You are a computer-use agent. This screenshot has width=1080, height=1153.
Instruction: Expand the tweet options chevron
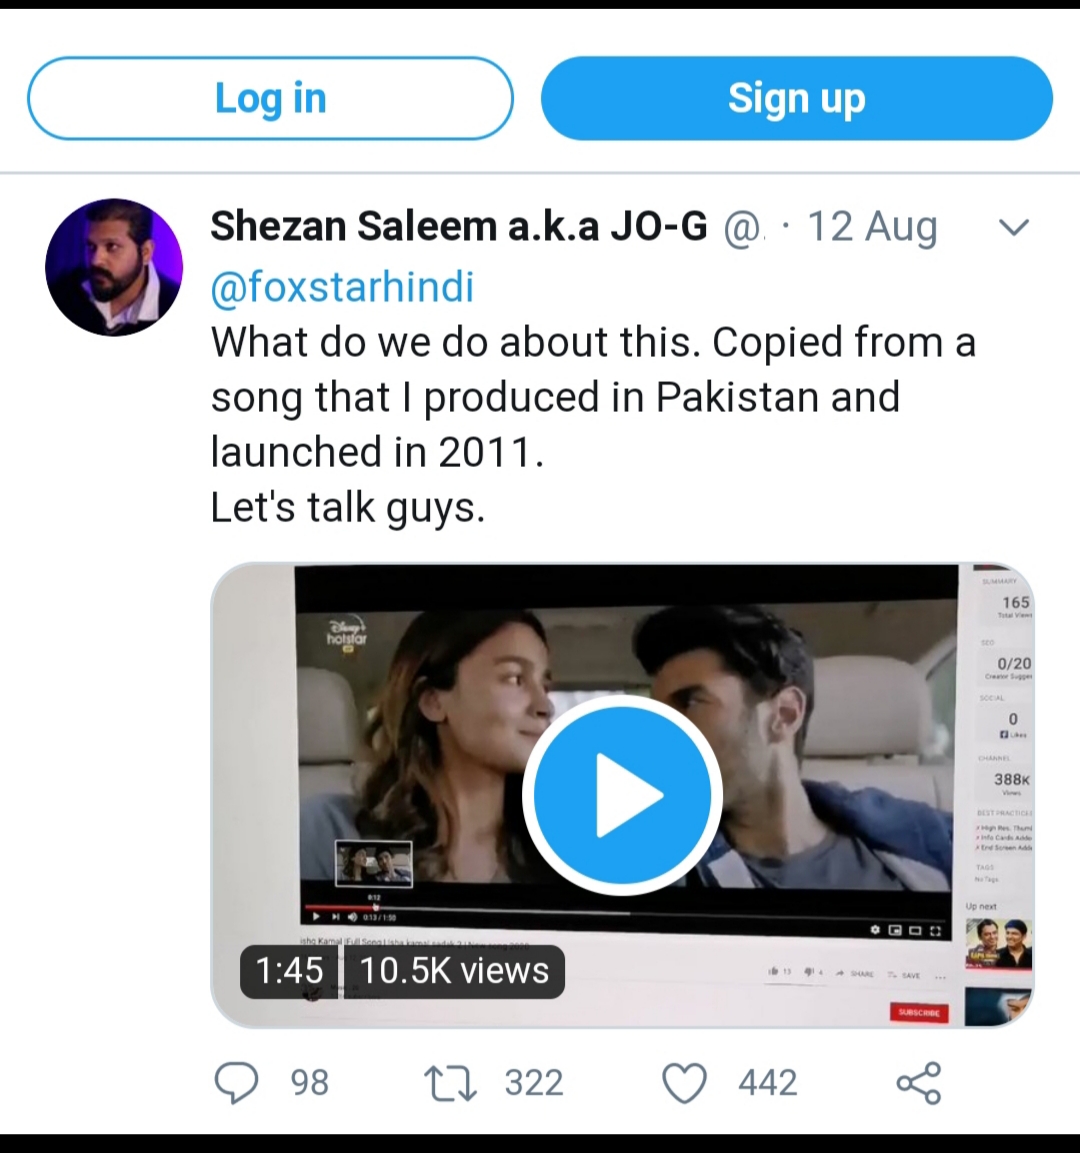[1014, 228]
